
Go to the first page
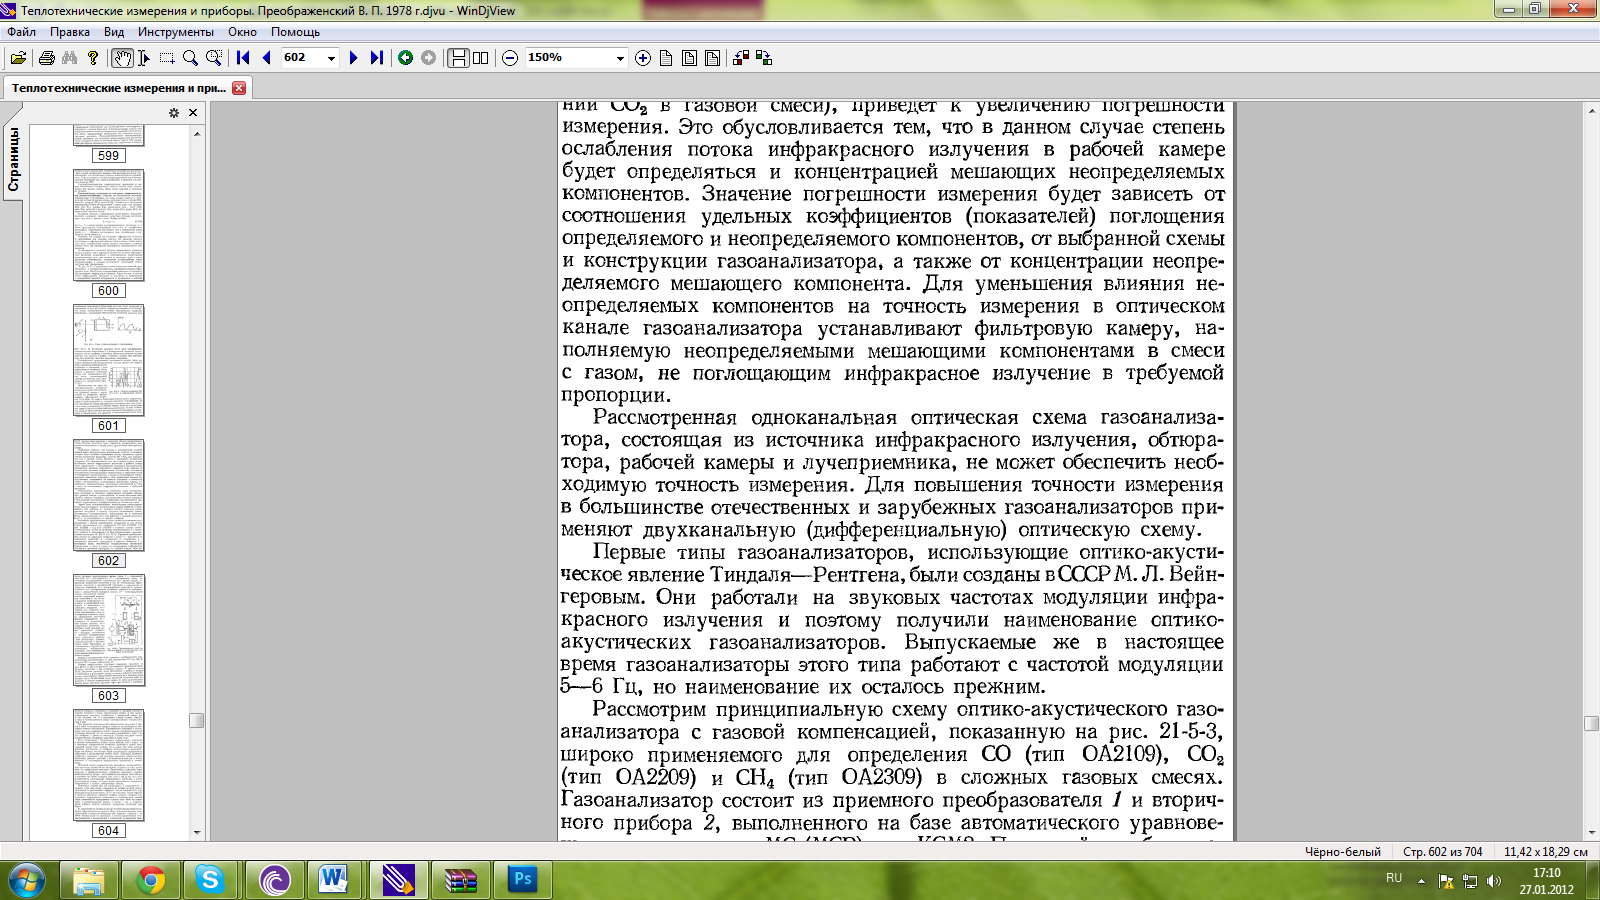click(x=243, y=58)
